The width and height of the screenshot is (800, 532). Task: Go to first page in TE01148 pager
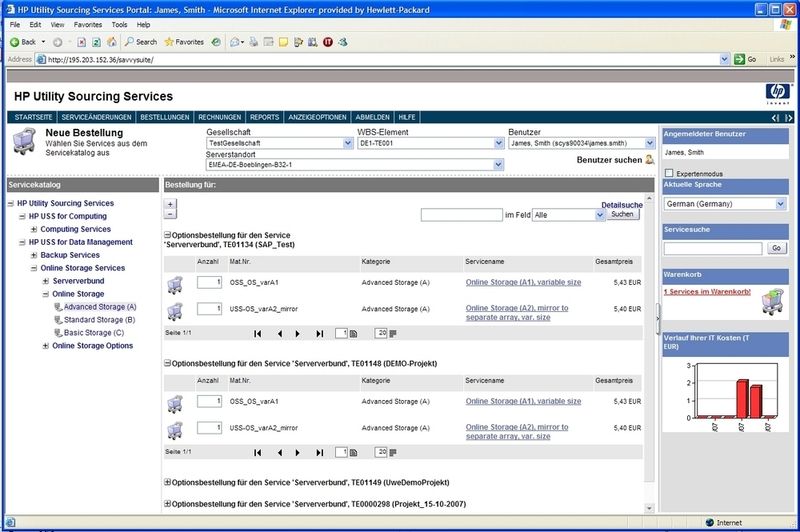[258, 452]
